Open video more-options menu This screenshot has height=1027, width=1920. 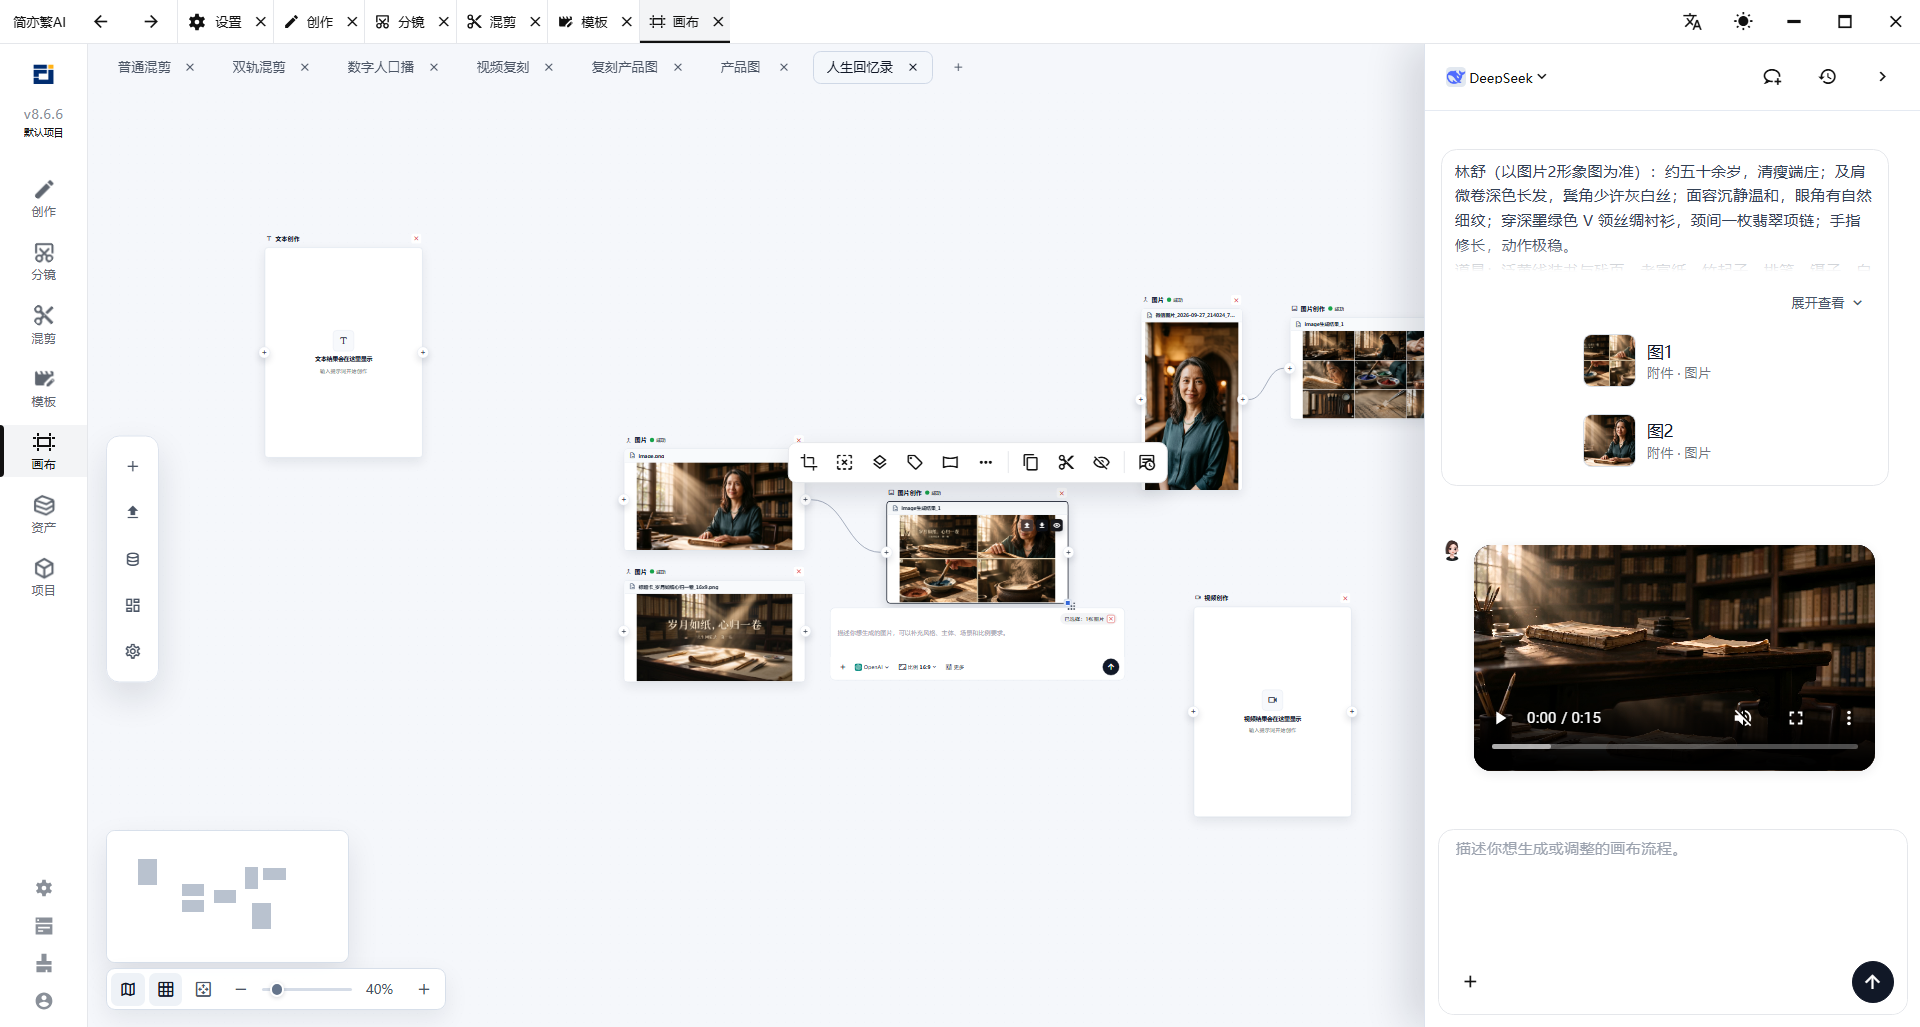1848,718
